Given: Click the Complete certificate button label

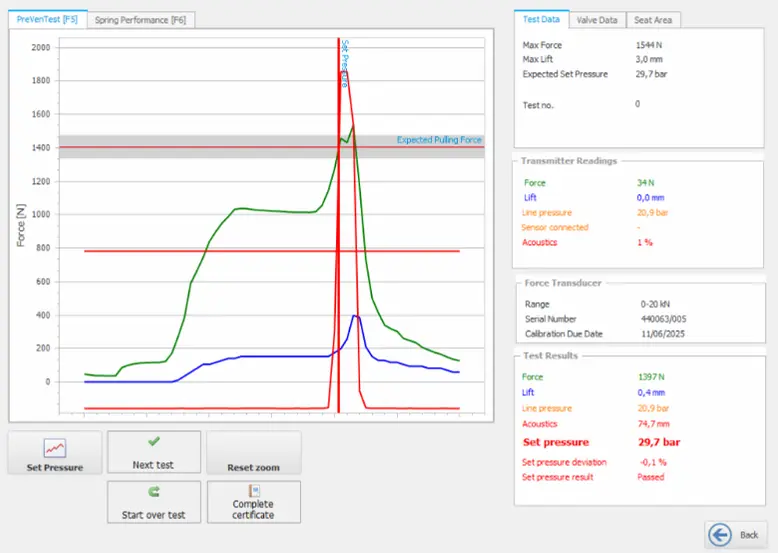Looking at the screenshot, I should [x=253, y=509].
